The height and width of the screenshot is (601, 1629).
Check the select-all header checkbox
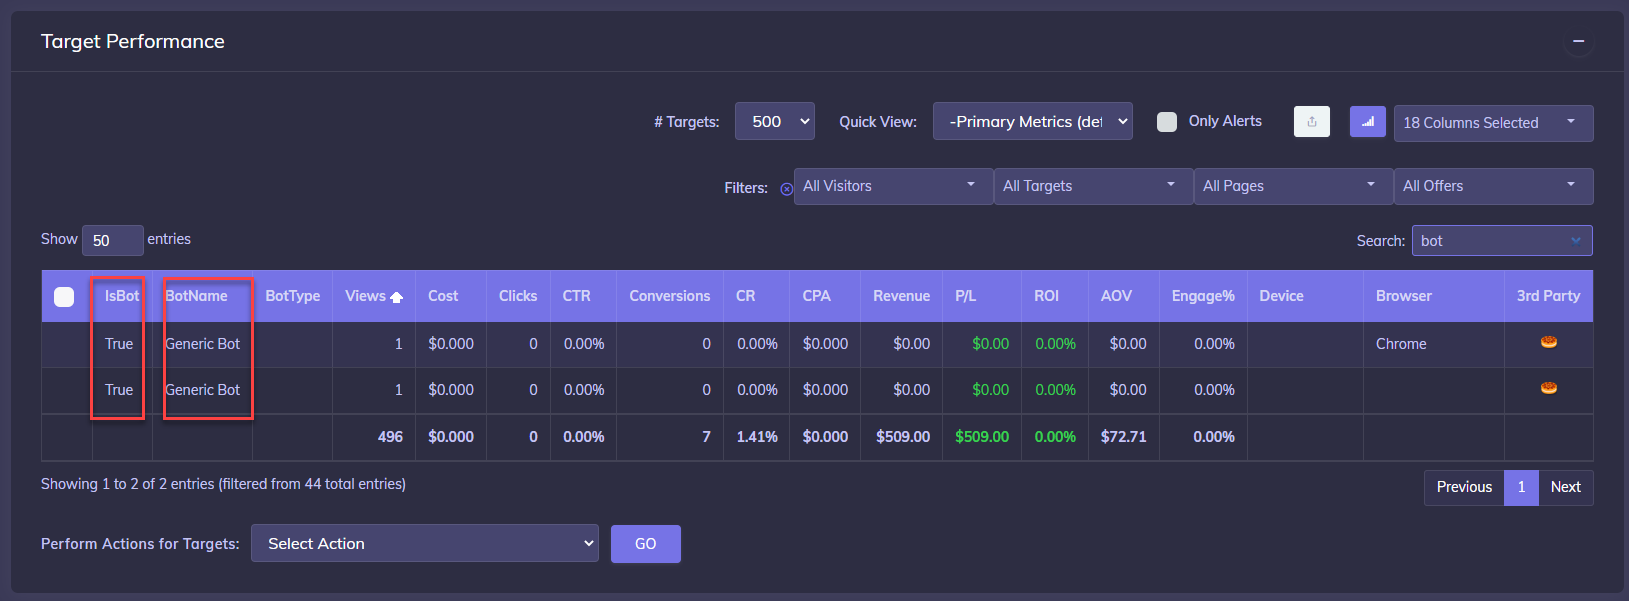coord(64,297)
